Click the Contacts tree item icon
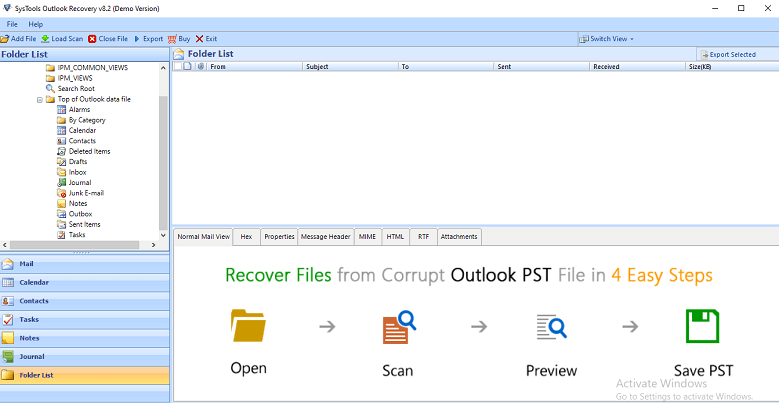Screen dimensions: 779x403 (x=62, y=141)
